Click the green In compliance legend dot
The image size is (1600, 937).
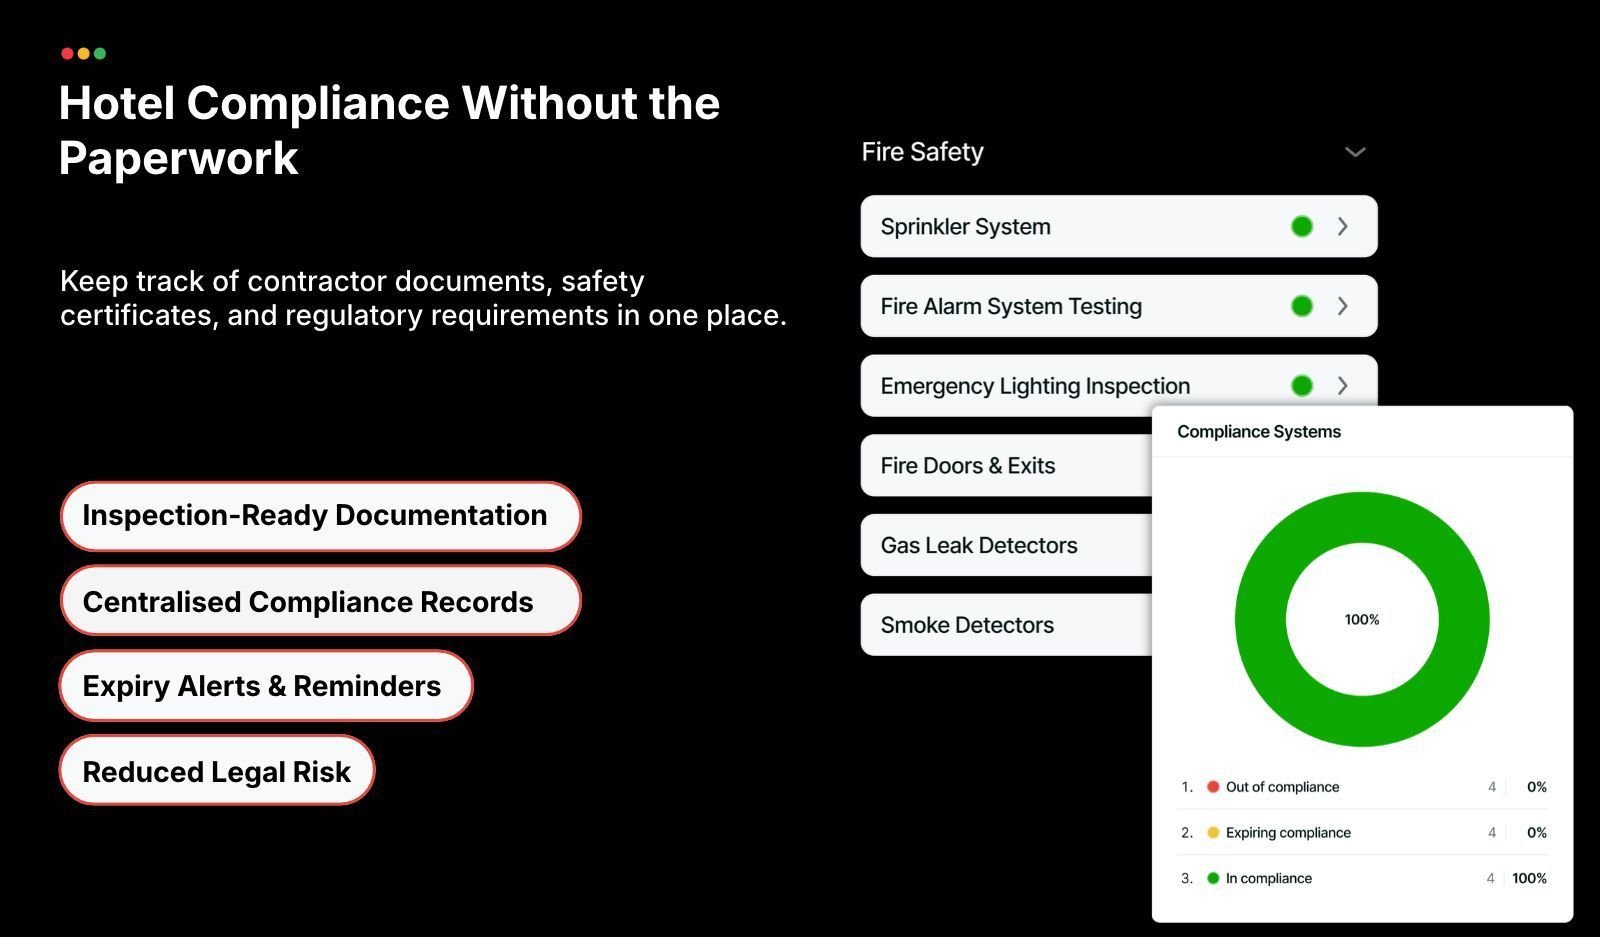(x=1213, y=879)
